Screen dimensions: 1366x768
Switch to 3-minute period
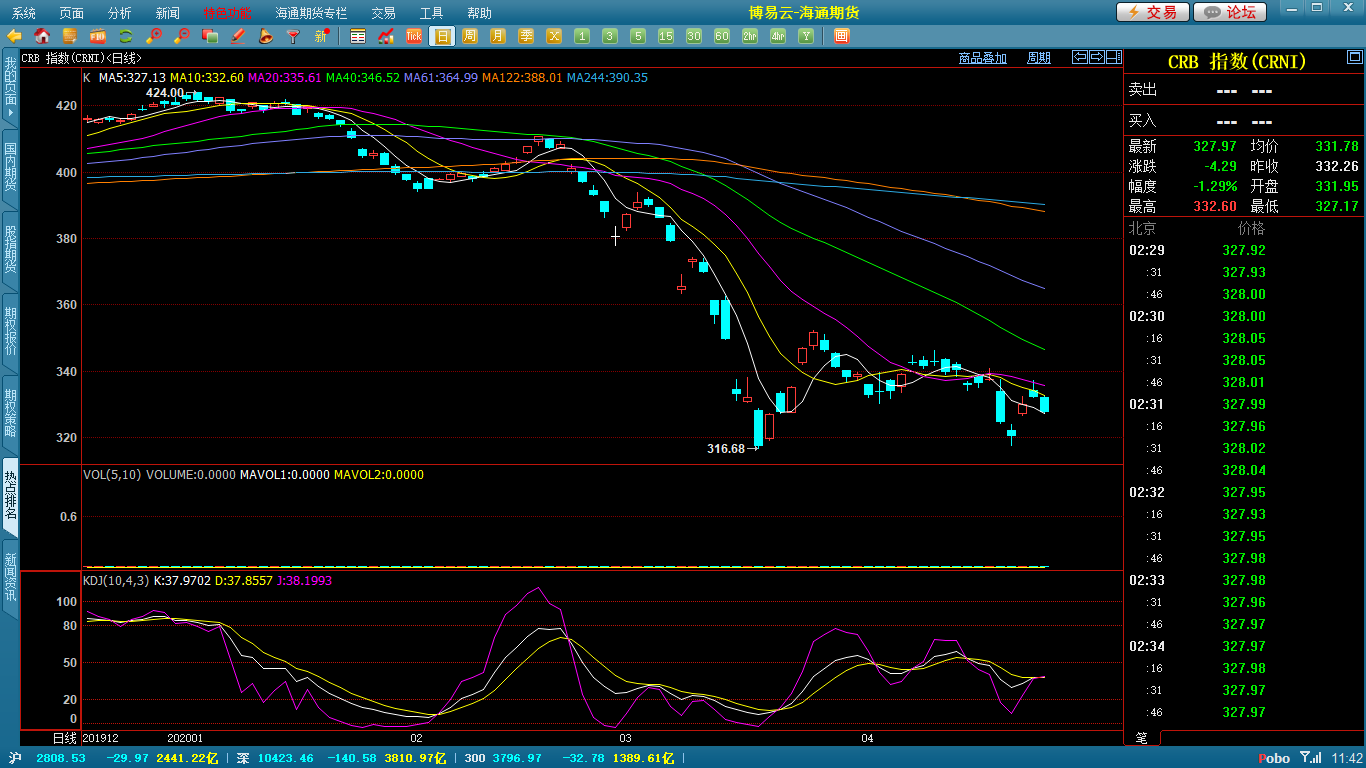click(610, 36)
